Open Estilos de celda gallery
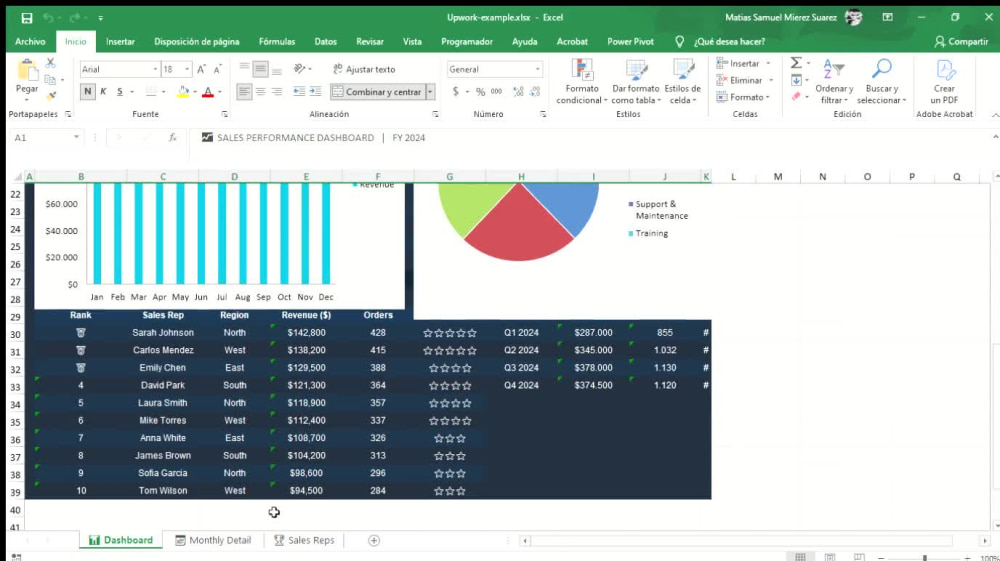The image size is (1000, 561). (682, 81)
